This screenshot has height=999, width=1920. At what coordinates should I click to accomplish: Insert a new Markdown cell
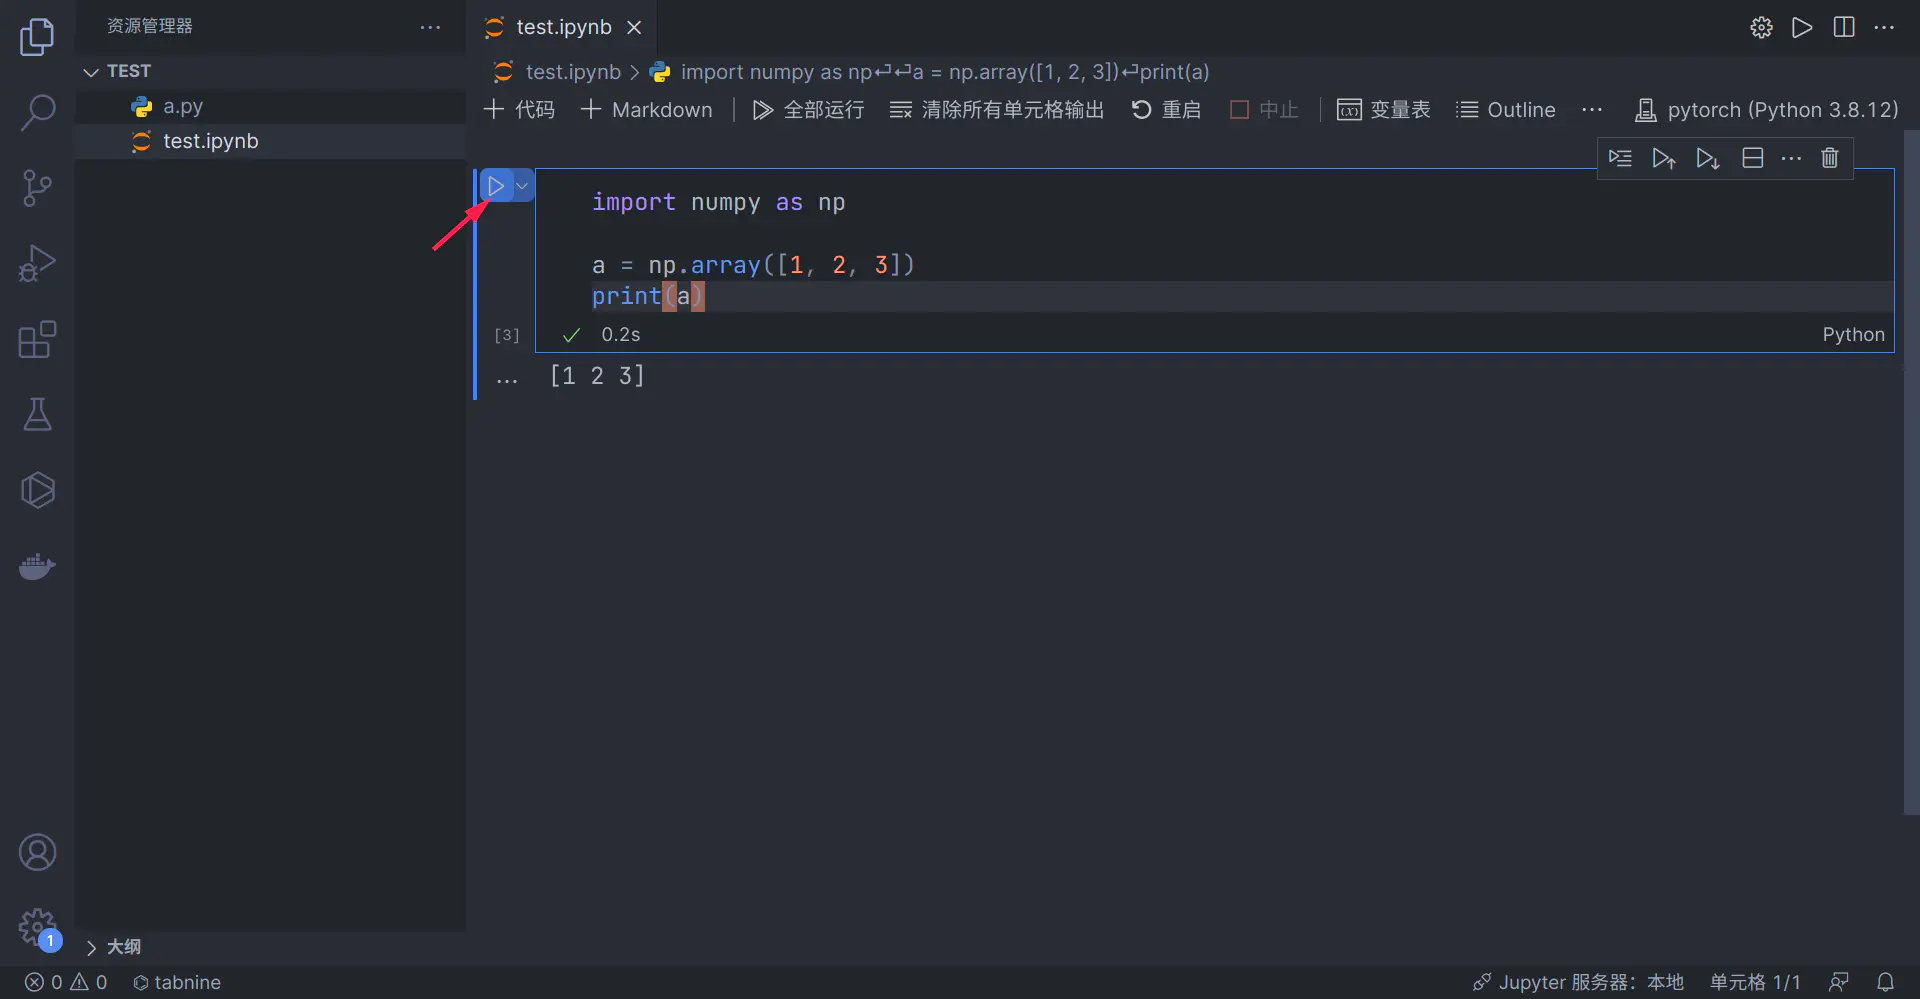[646, 110]
